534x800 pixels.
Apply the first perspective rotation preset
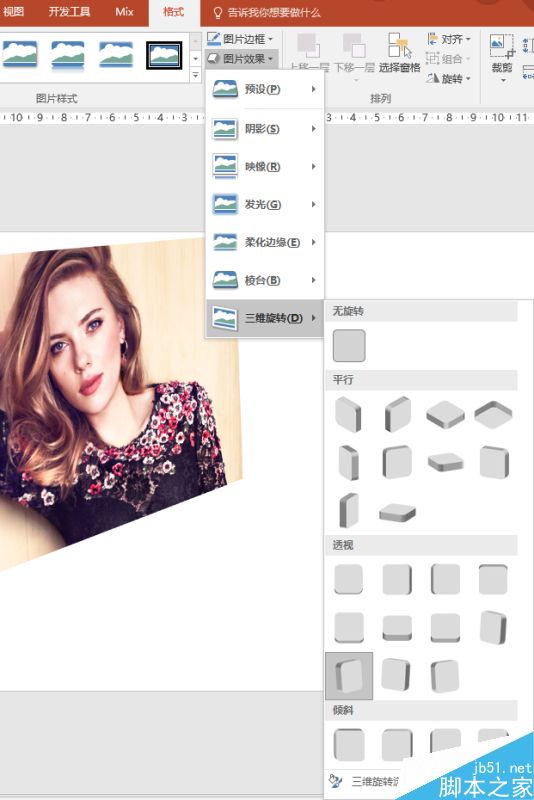[x=349, y=579]
